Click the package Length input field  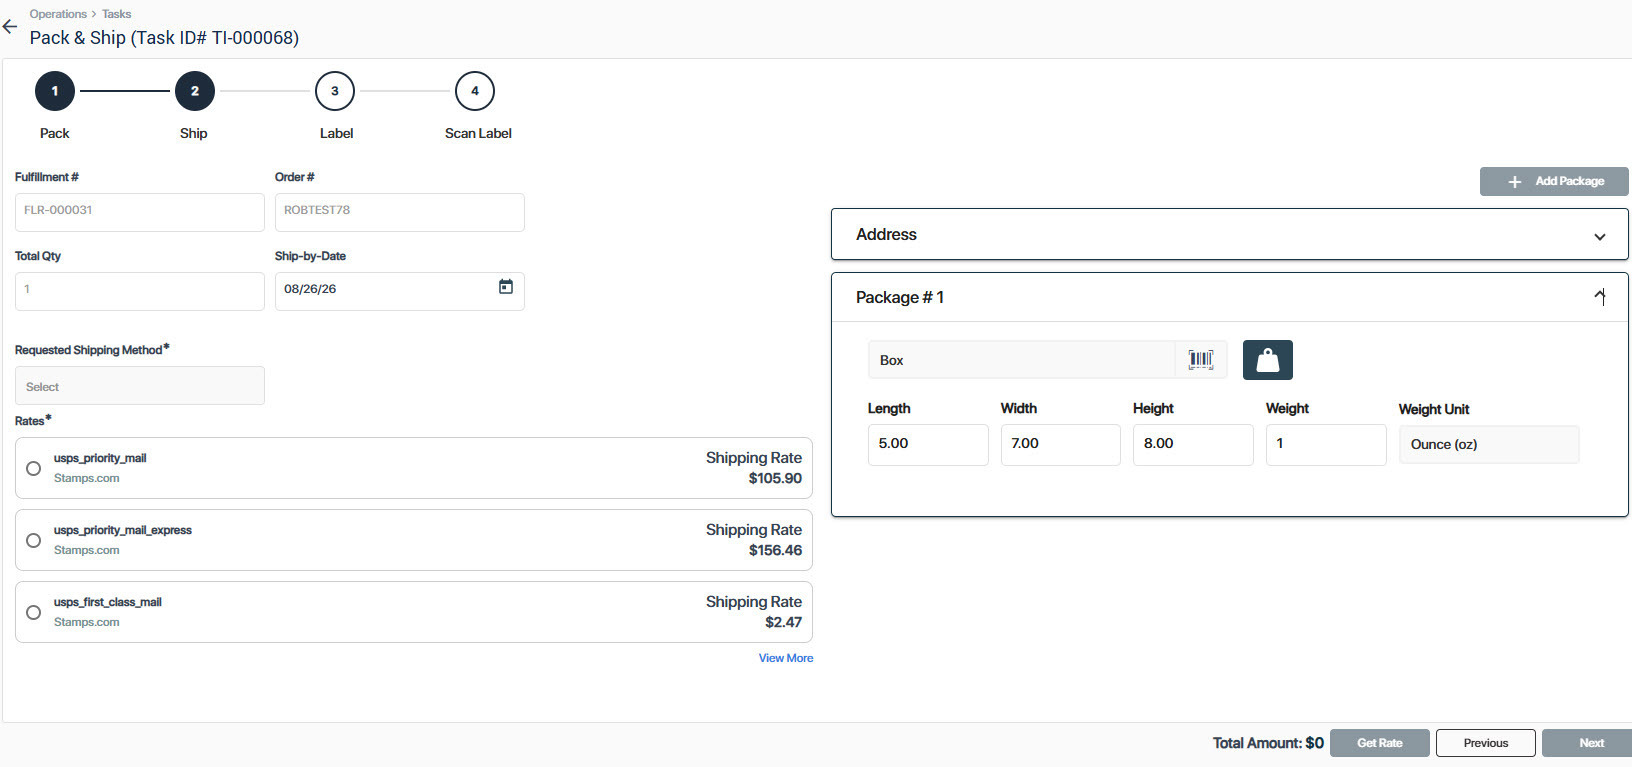pyautogui.click(x=928, y=444)
